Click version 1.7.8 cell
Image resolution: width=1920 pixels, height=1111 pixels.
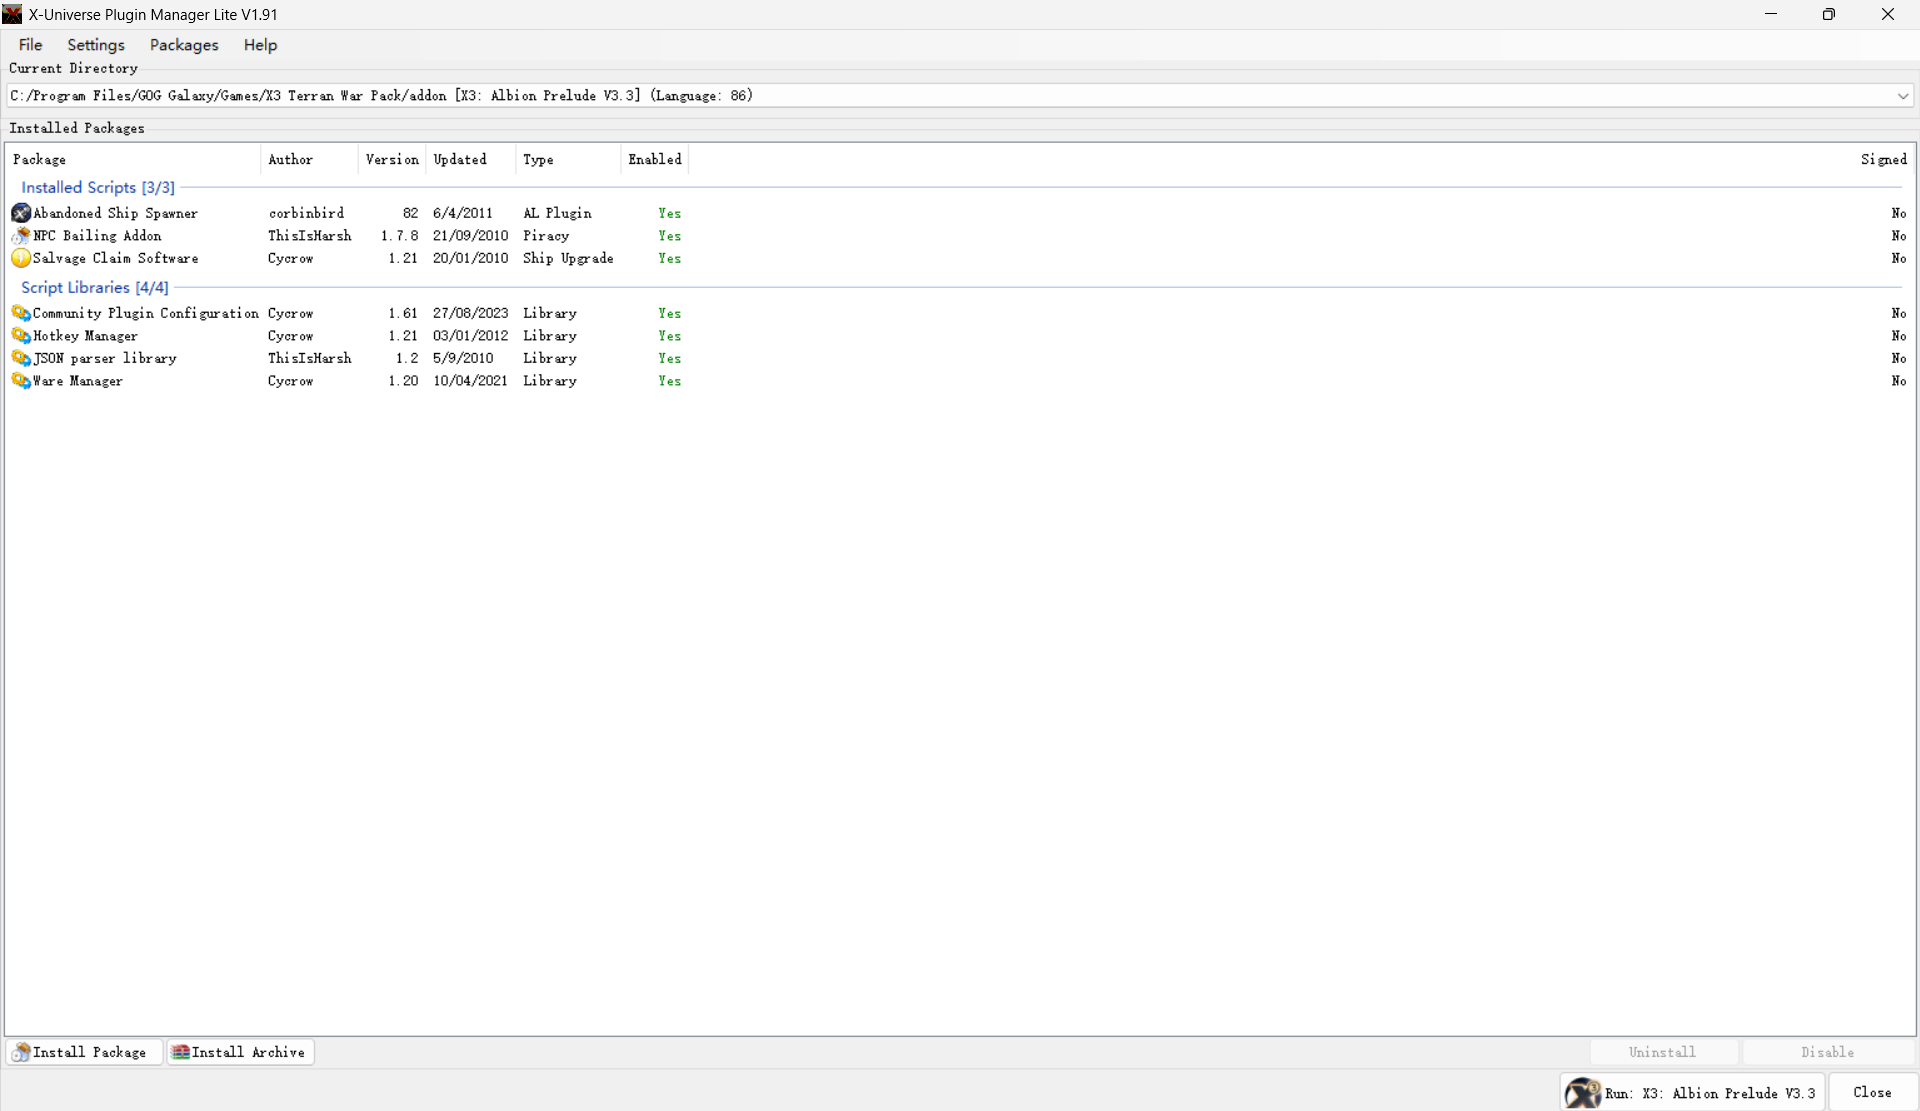(x=399, y=236)
